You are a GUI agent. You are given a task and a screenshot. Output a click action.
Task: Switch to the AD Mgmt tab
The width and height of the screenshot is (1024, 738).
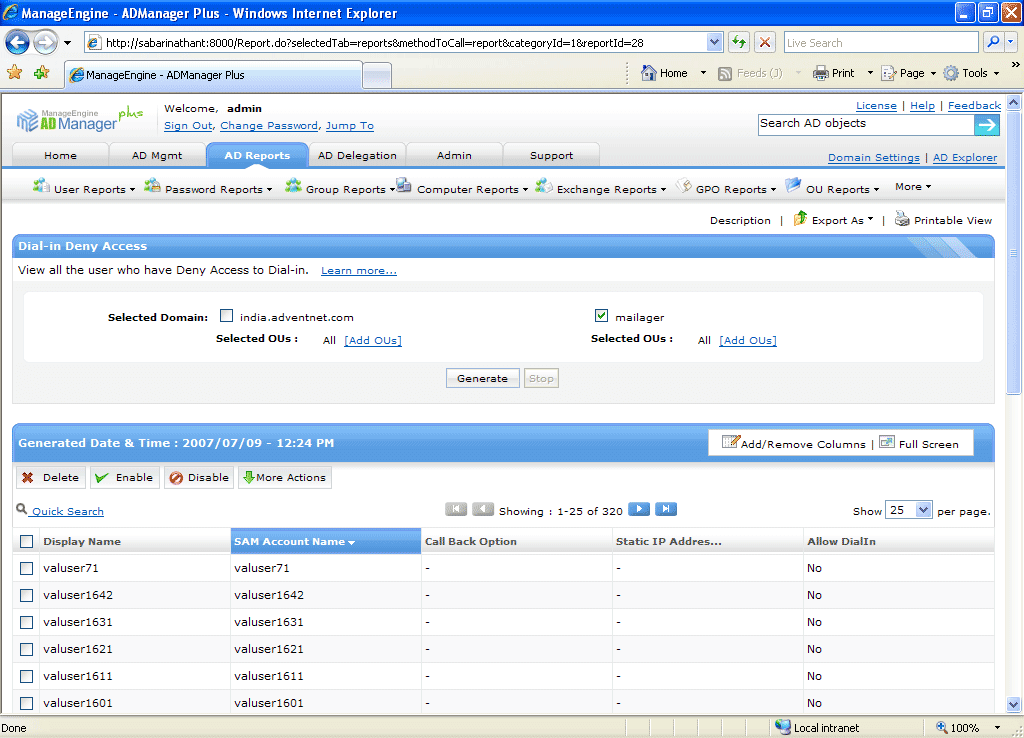tap(157, 155)
